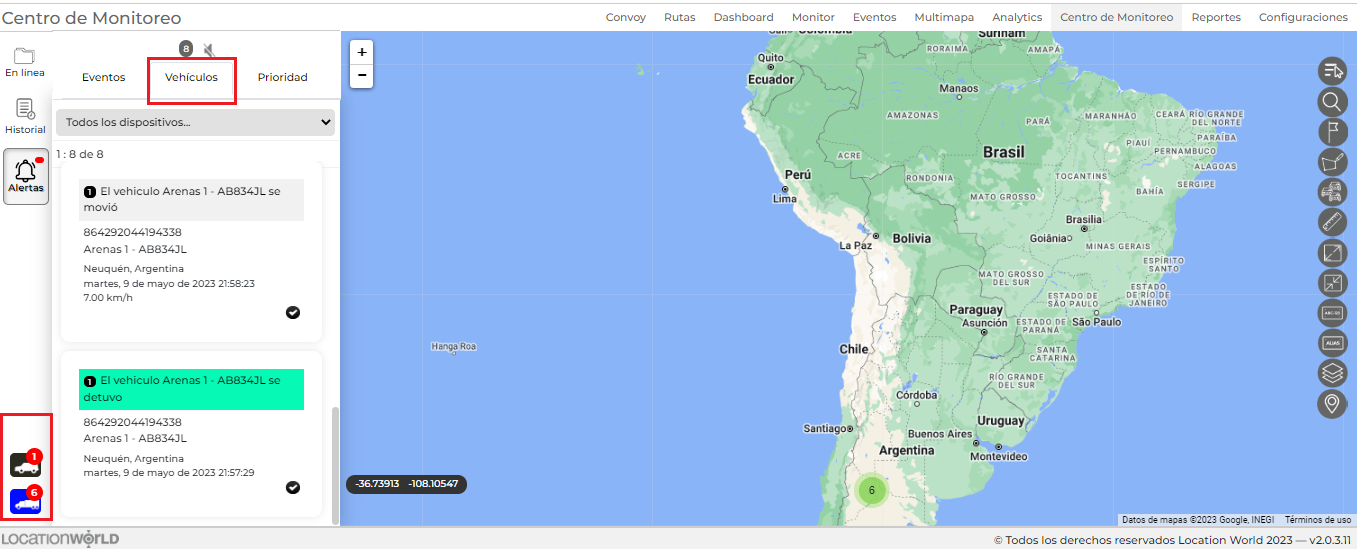
Task: Zoom in the map with plus button
Action: [362, 52]
